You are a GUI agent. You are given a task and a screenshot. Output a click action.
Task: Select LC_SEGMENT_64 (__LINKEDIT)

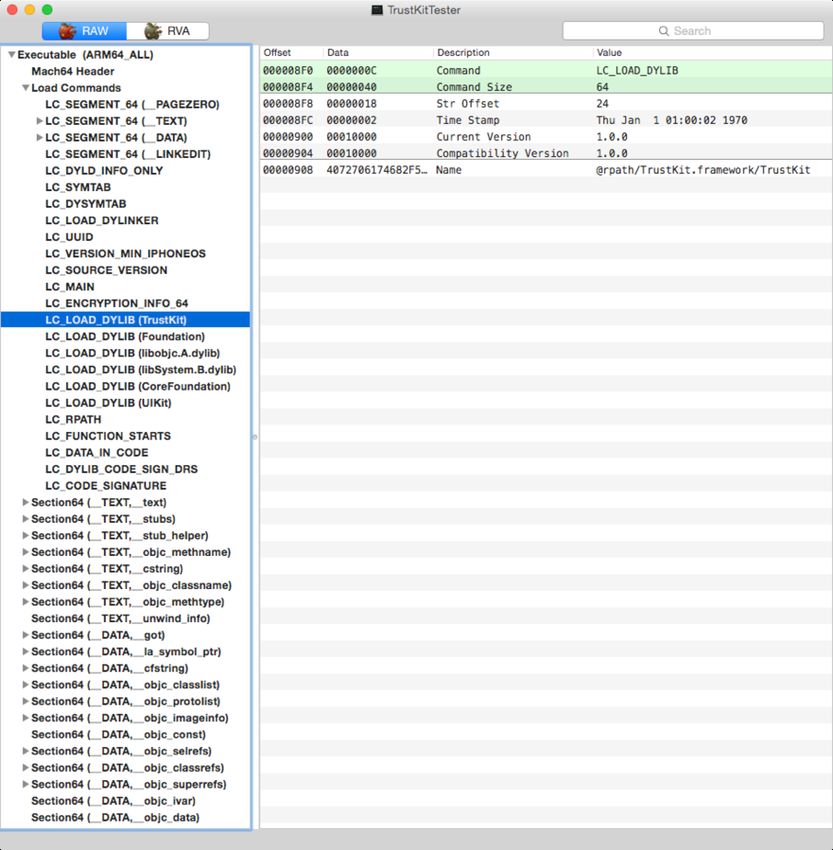point(128,154)
